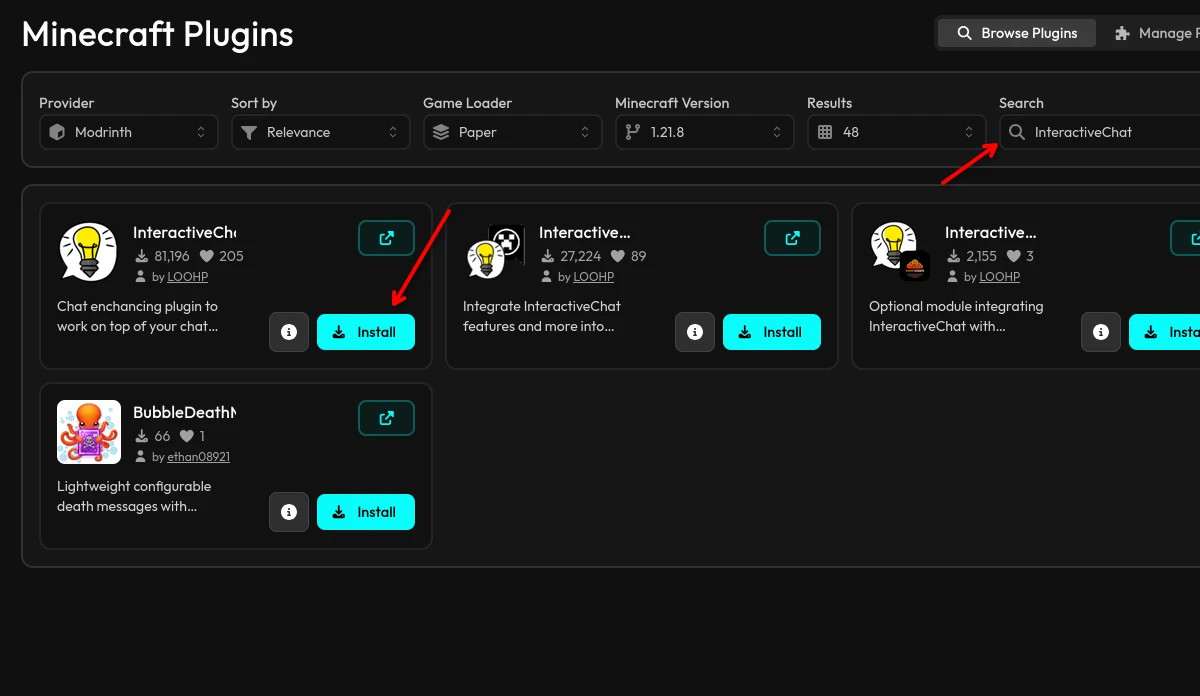Open external link for BubbleDeathMessages plugin

(x=386, y=418)
